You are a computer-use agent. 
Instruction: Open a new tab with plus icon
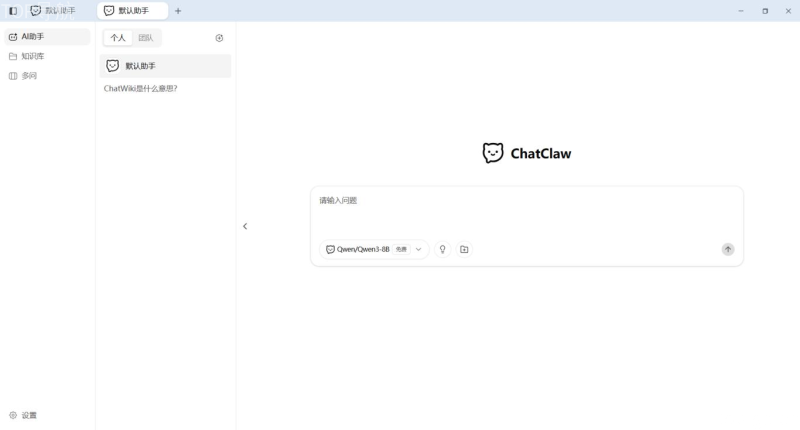click(178, 11)
